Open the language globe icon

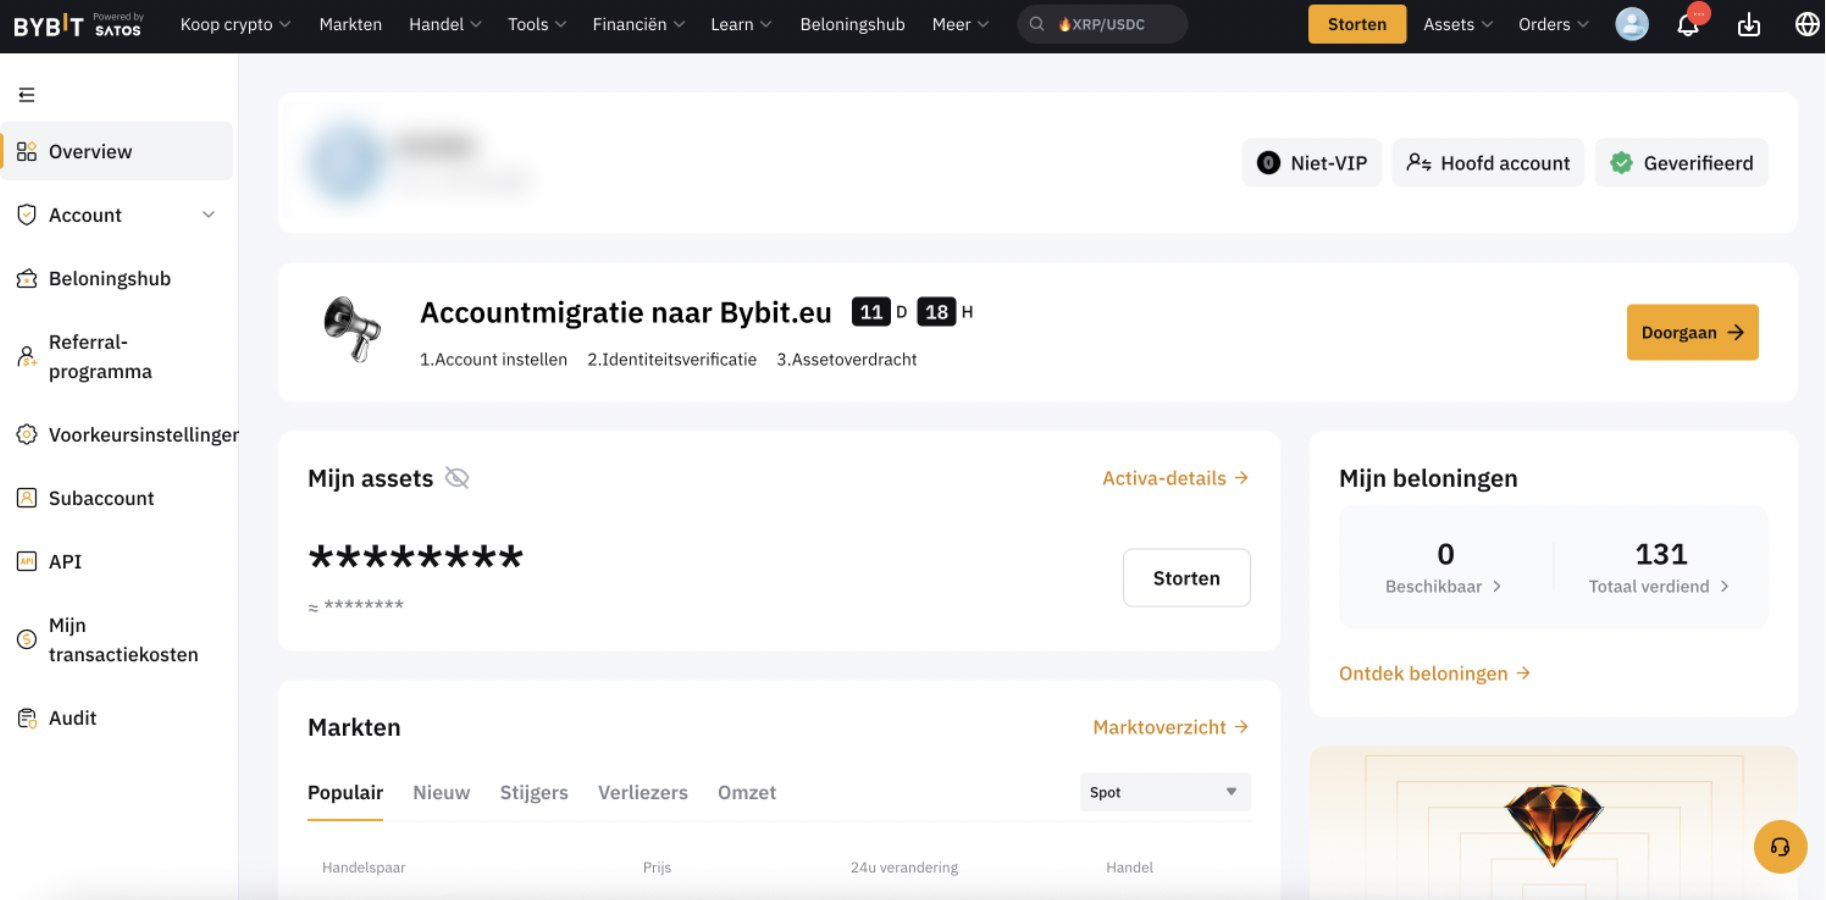pyautogui.click(x=1807, y=25)
